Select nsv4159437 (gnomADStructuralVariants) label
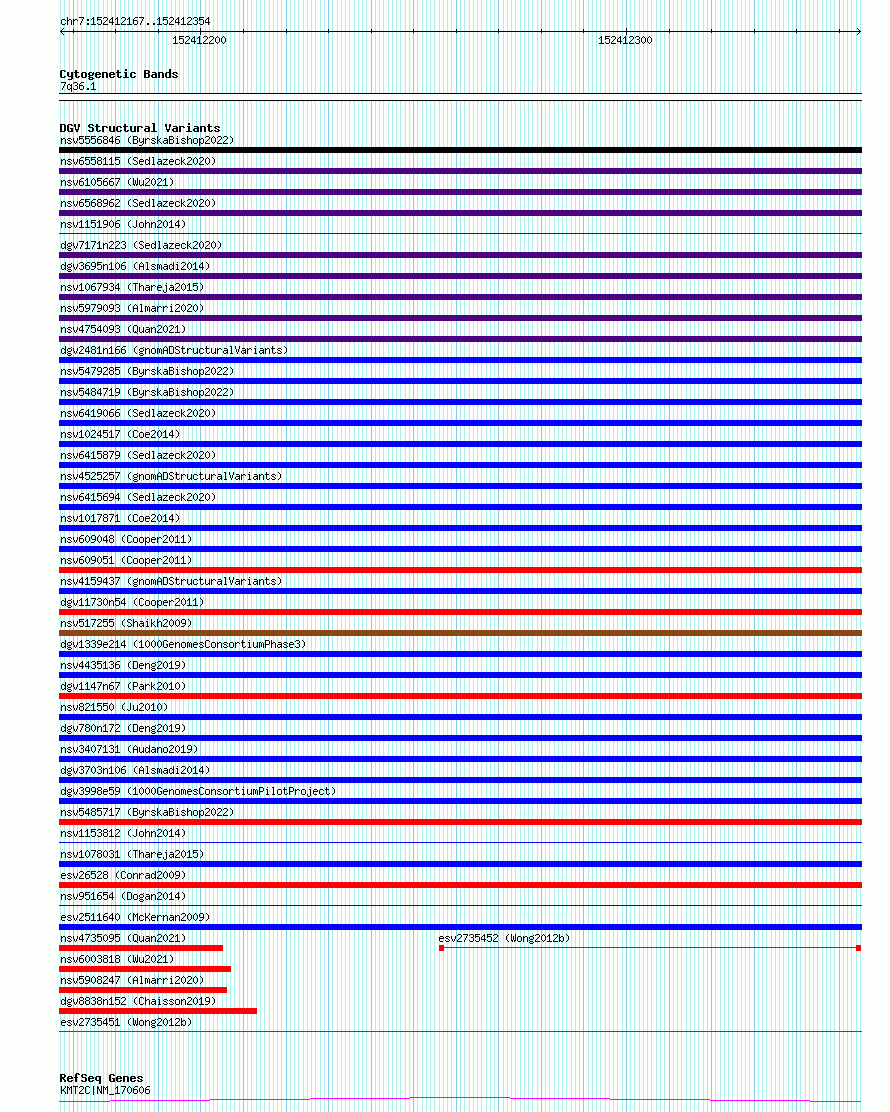This screenshot has height=1112, width=890. (x=171, y=582)
